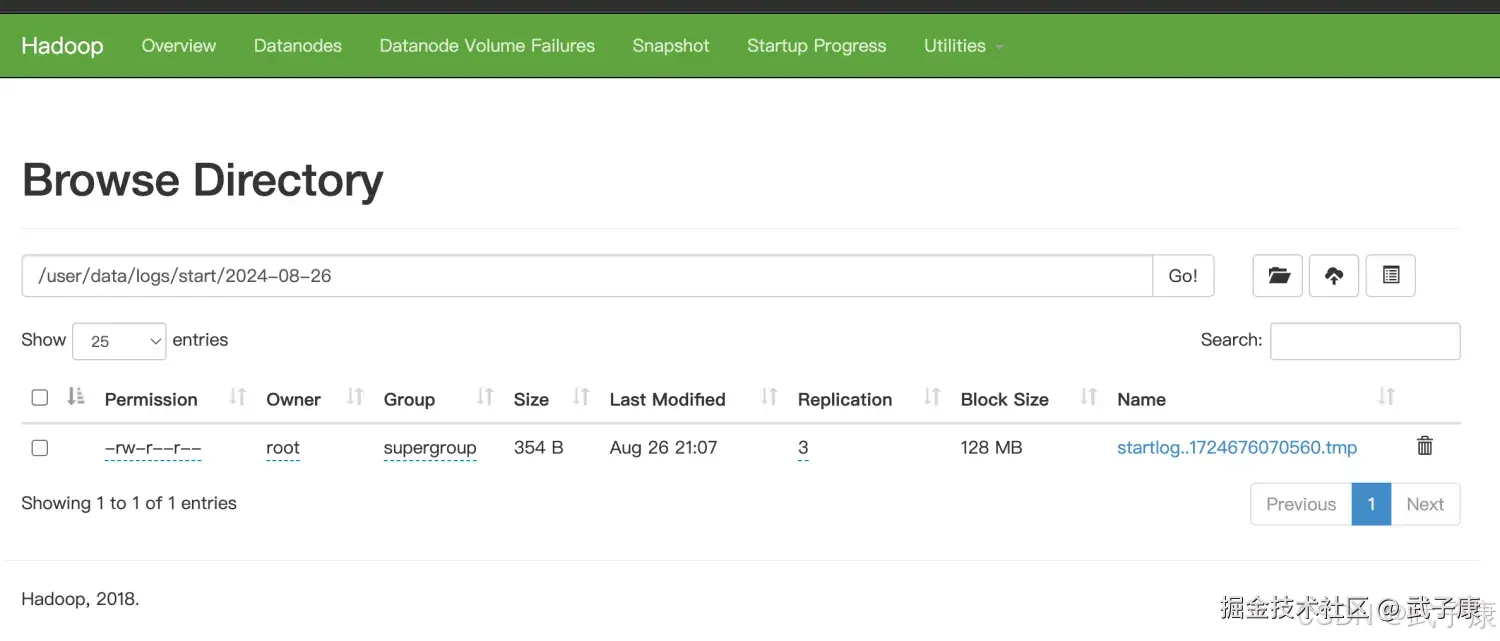This screenshot has width=1500, height=641.
Task: Sort by Block Size arrows icon
Action: tap(1089, 398)
